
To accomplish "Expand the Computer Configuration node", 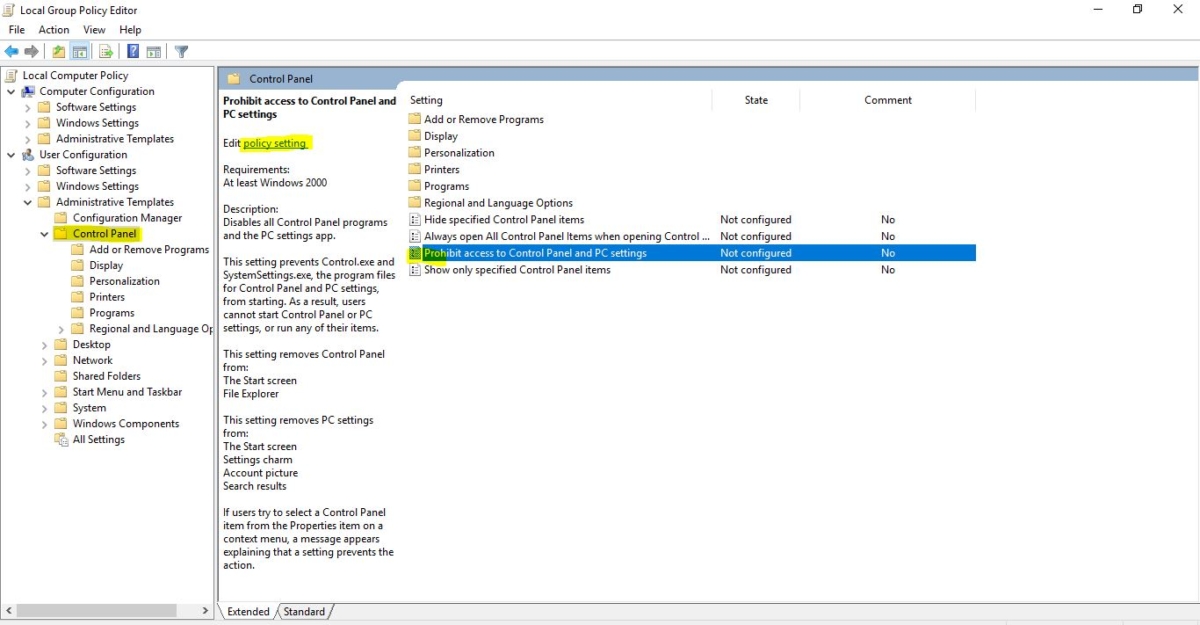I will 10,91.
